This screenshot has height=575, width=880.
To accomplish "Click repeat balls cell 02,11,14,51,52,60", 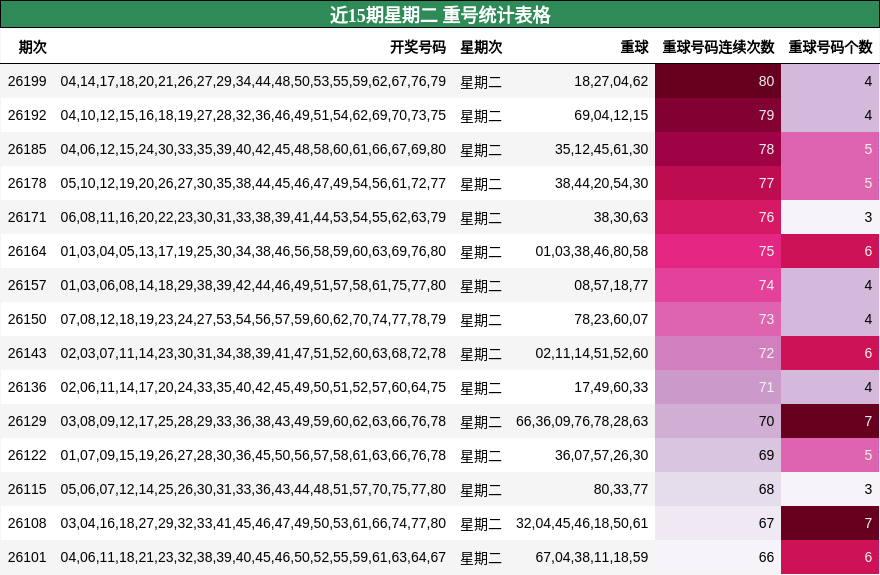I will [592, 353].
